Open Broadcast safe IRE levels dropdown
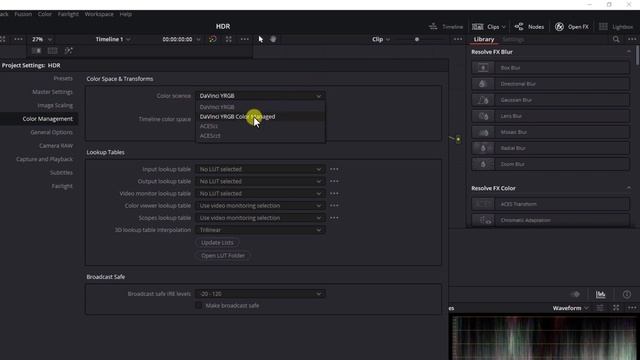This screenshot has width=640, height=360. pos(260,294)
